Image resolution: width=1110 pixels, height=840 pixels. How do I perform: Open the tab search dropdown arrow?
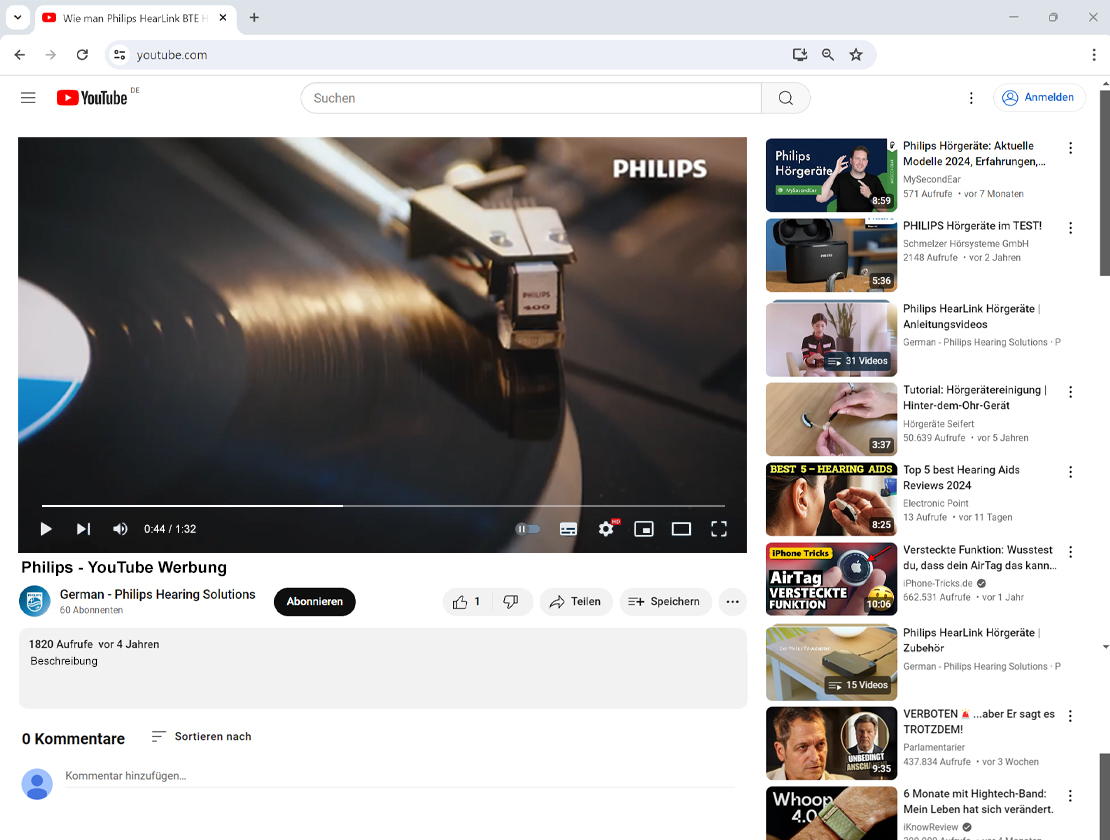click(18, 18)
